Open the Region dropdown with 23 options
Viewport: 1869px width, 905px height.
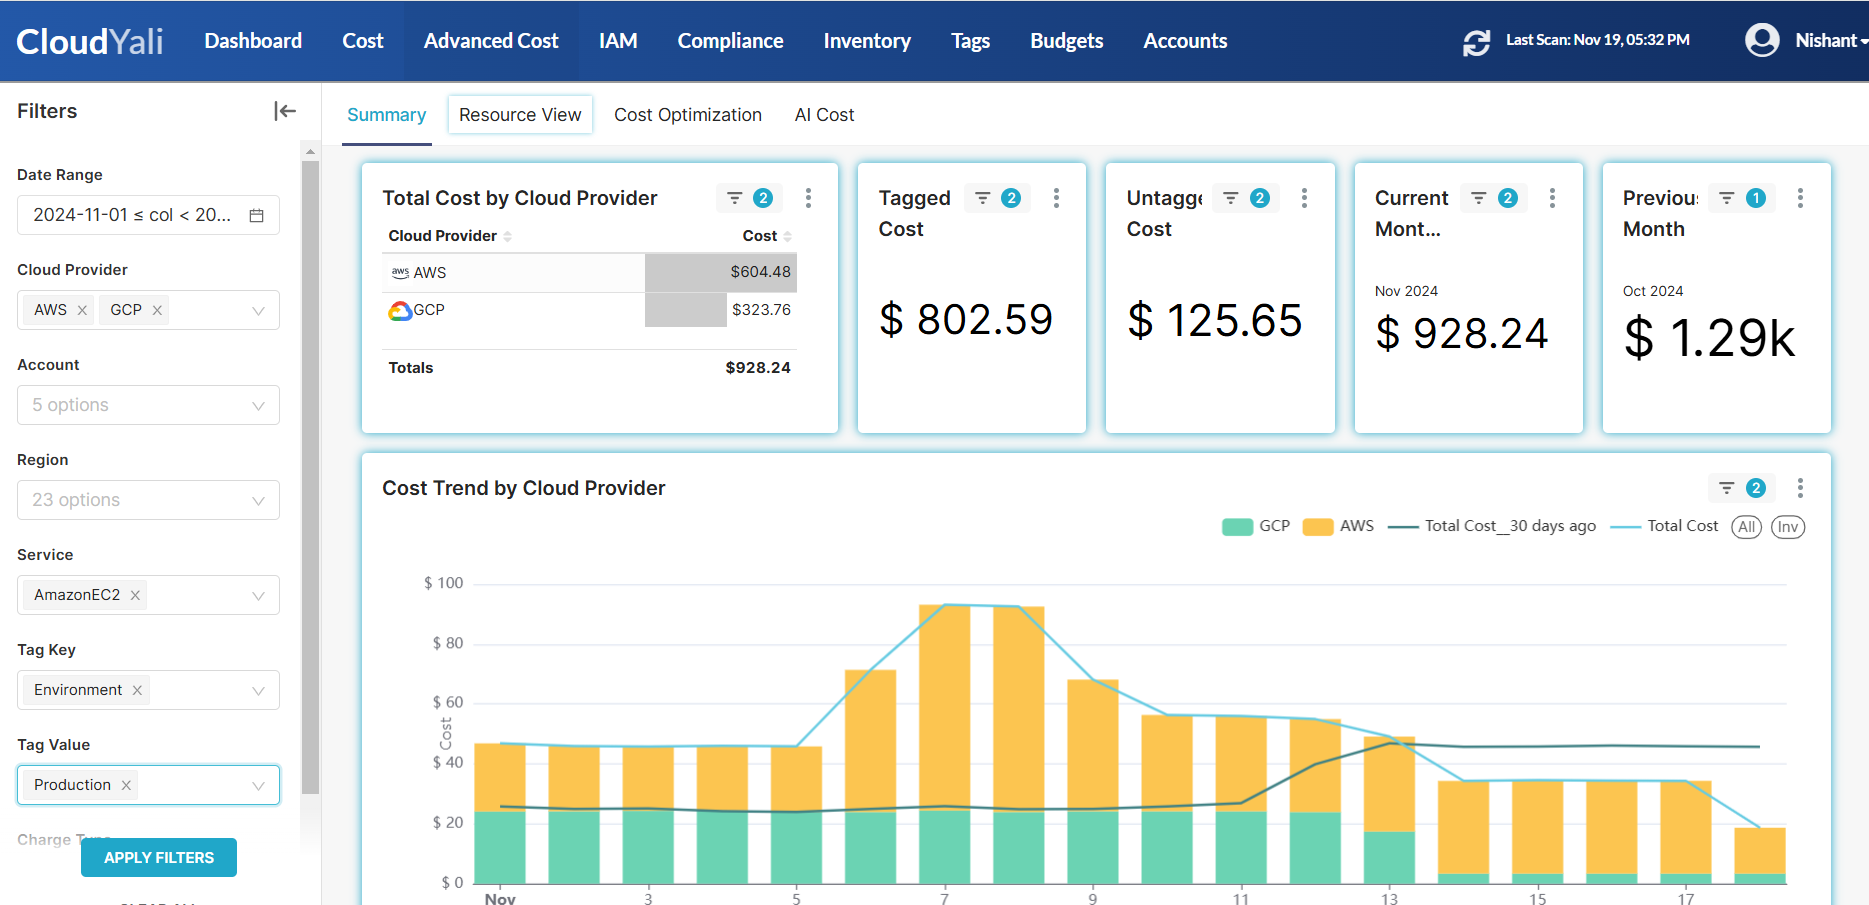click(x=148, y=500)
